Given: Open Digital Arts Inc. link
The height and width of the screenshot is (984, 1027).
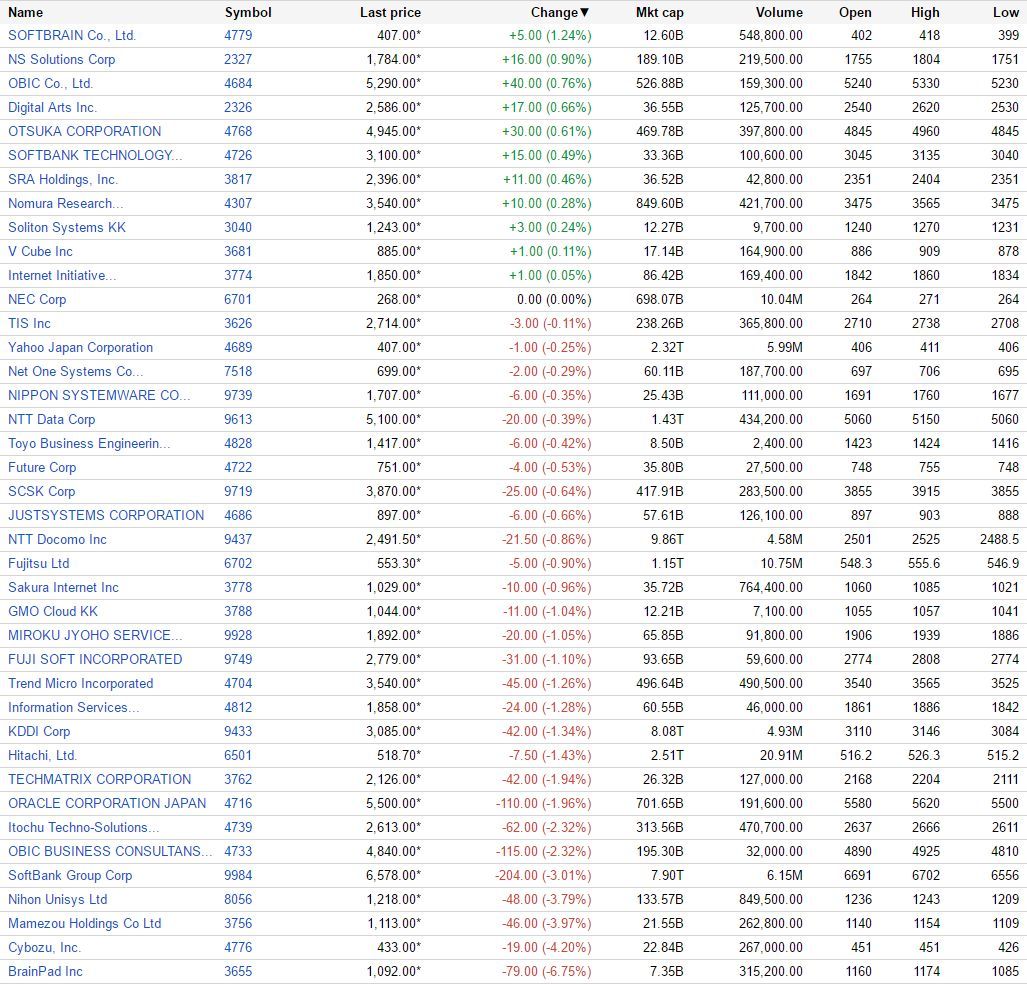Looking at the screenshot, I should (x=52, y=107).
